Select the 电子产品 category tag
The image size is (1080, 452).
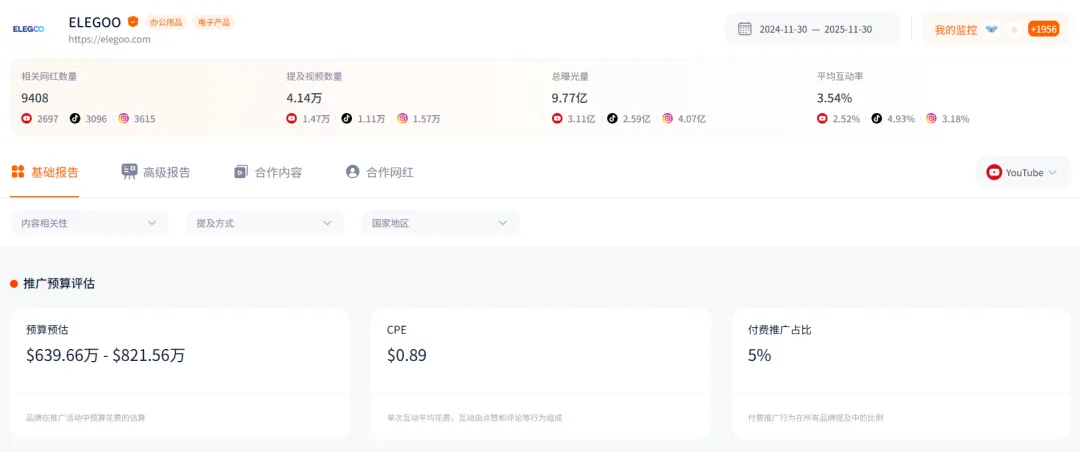214,22
